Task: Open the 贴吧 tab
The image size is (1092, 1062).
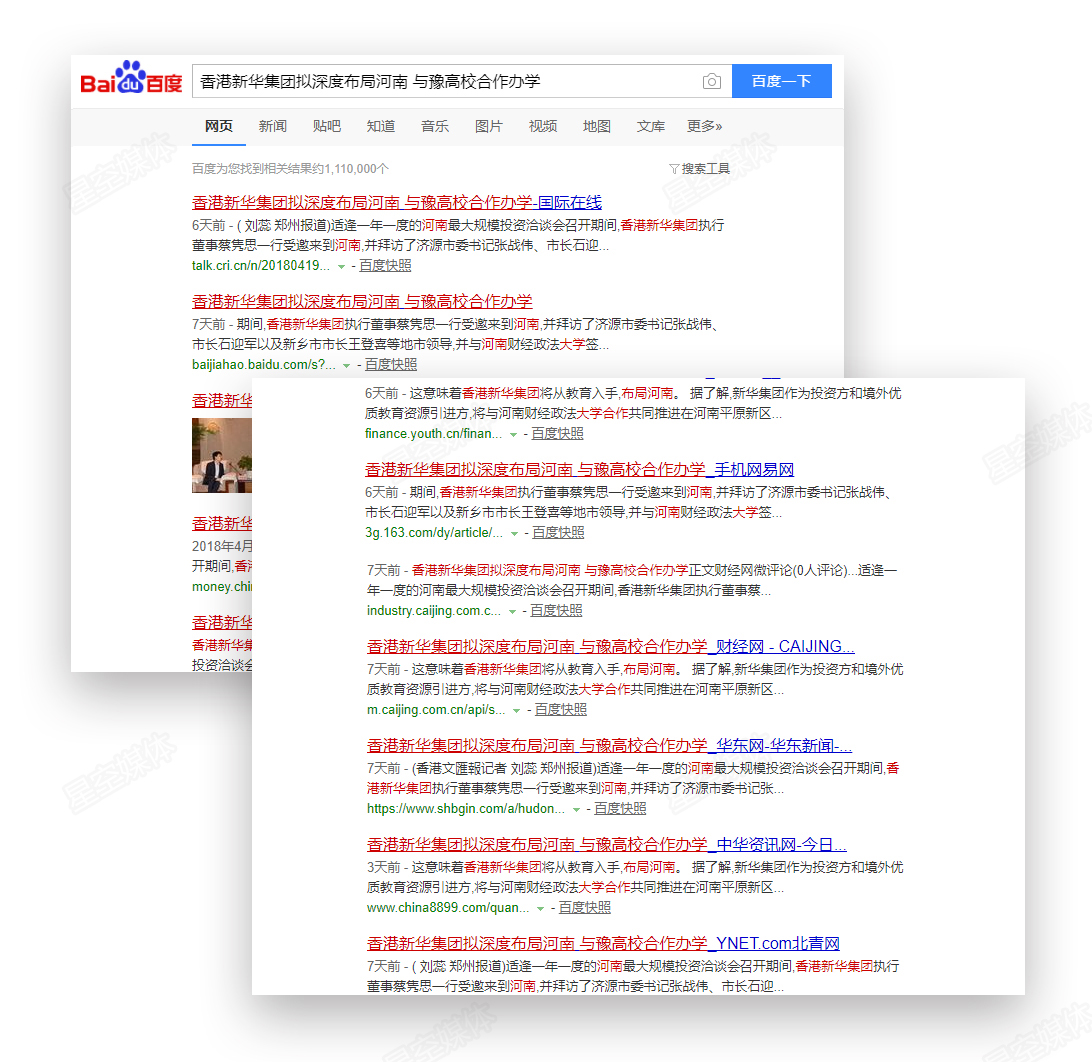Action: [x=327, y=126]
